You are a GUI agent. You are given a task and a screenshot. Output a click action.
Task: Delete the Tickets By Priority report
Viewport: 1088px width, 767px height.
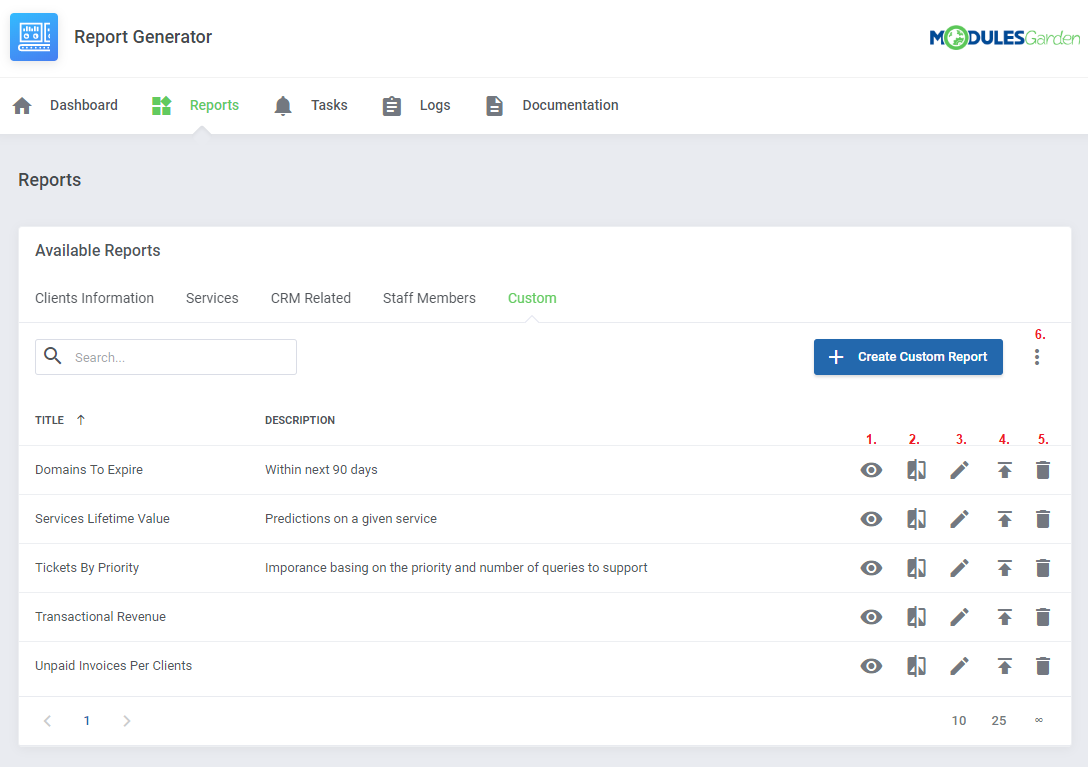[x=1043, y=568]
